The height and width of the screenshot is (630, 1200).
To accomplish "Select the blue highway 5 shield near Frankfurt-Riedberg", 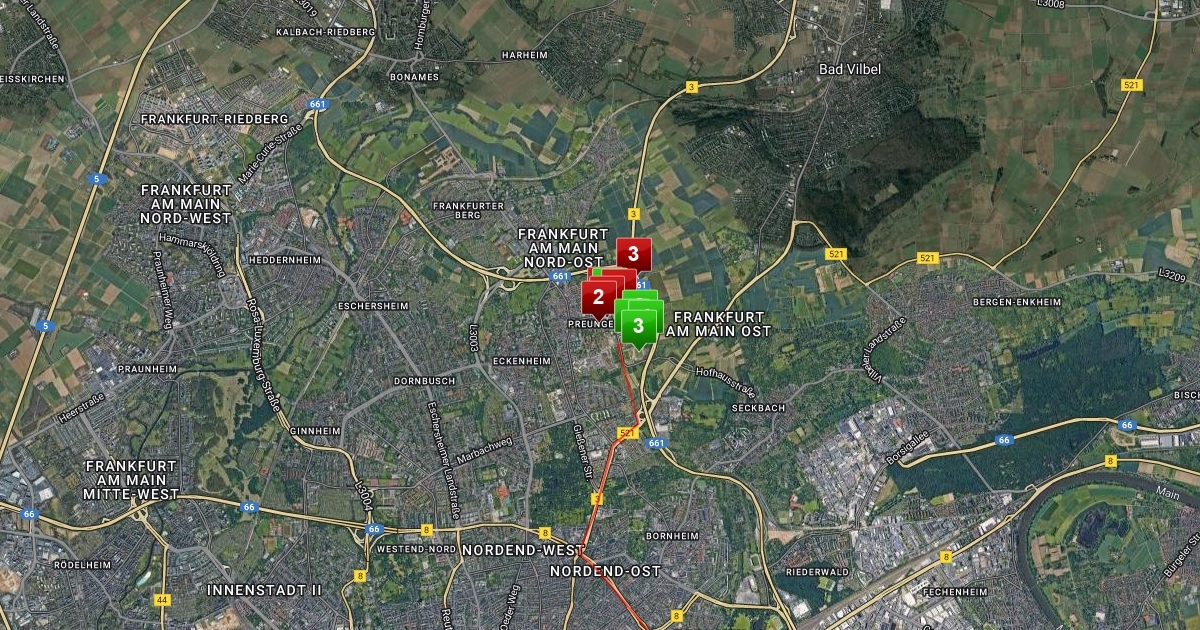I will tap(97, 179).
